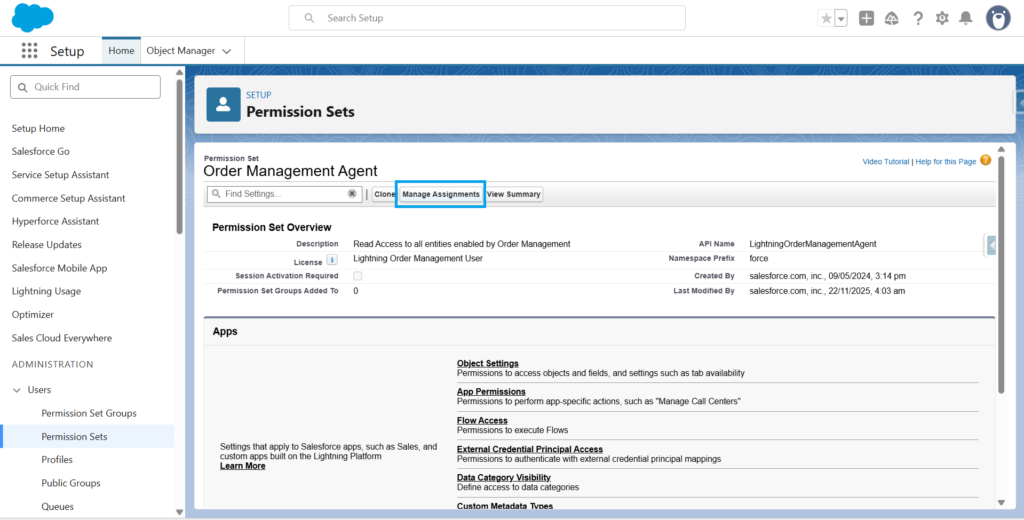
Task: Open the Trailhead guidance icon
Action: tap(891, 18)
